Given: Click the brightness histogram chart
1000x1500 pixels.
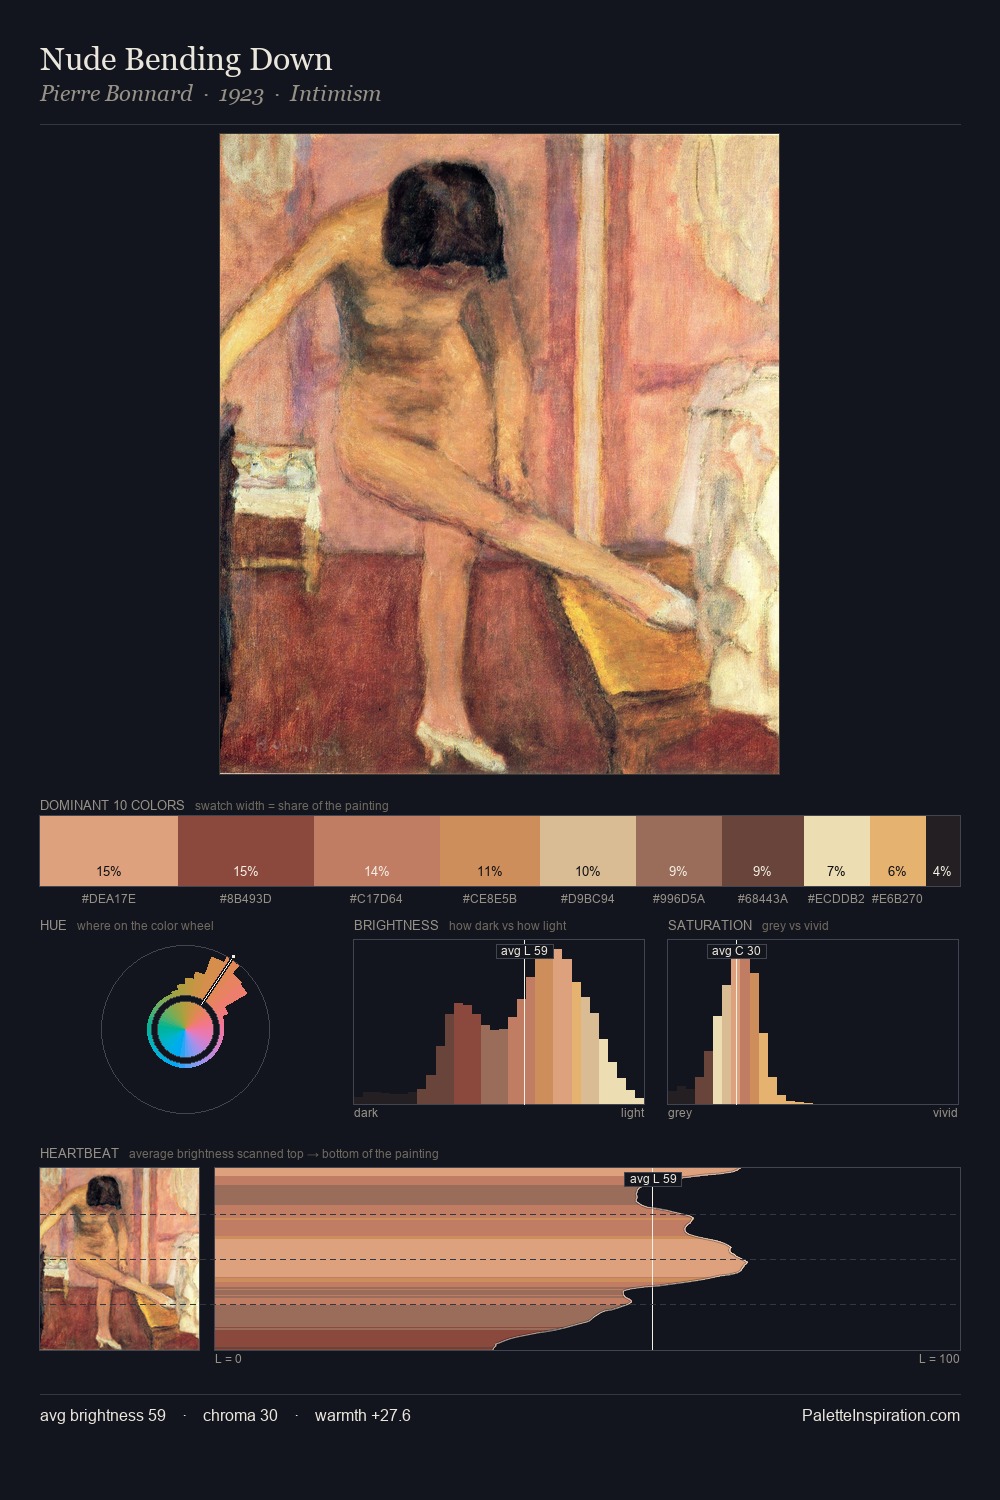Looking at the screenshot, I should point(499,1022).
